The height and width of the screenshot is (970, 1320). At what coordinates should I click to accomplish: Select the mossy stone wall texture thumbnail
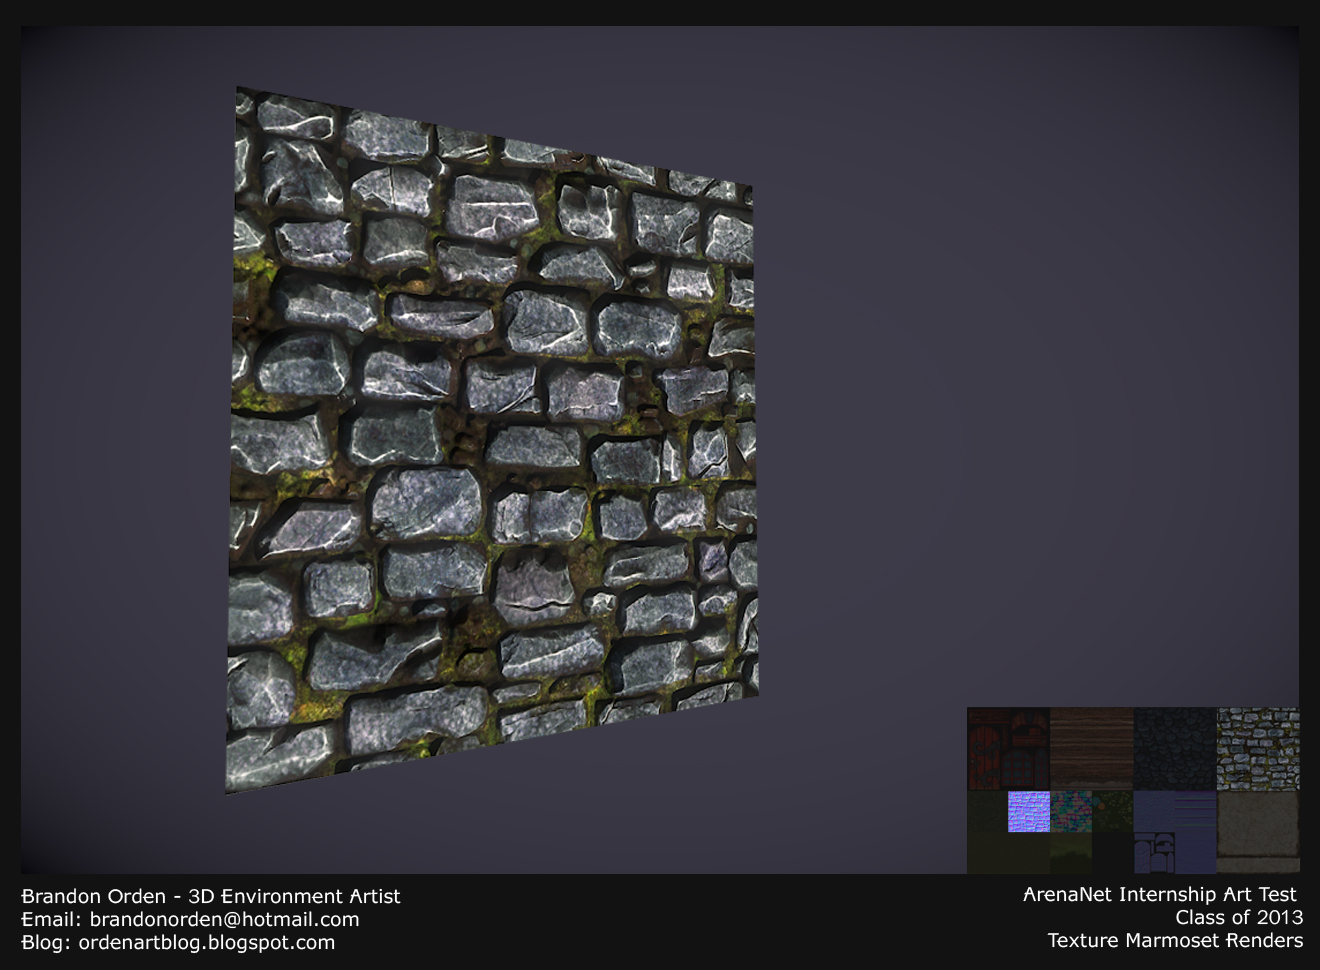click(x=1258, y=746)
